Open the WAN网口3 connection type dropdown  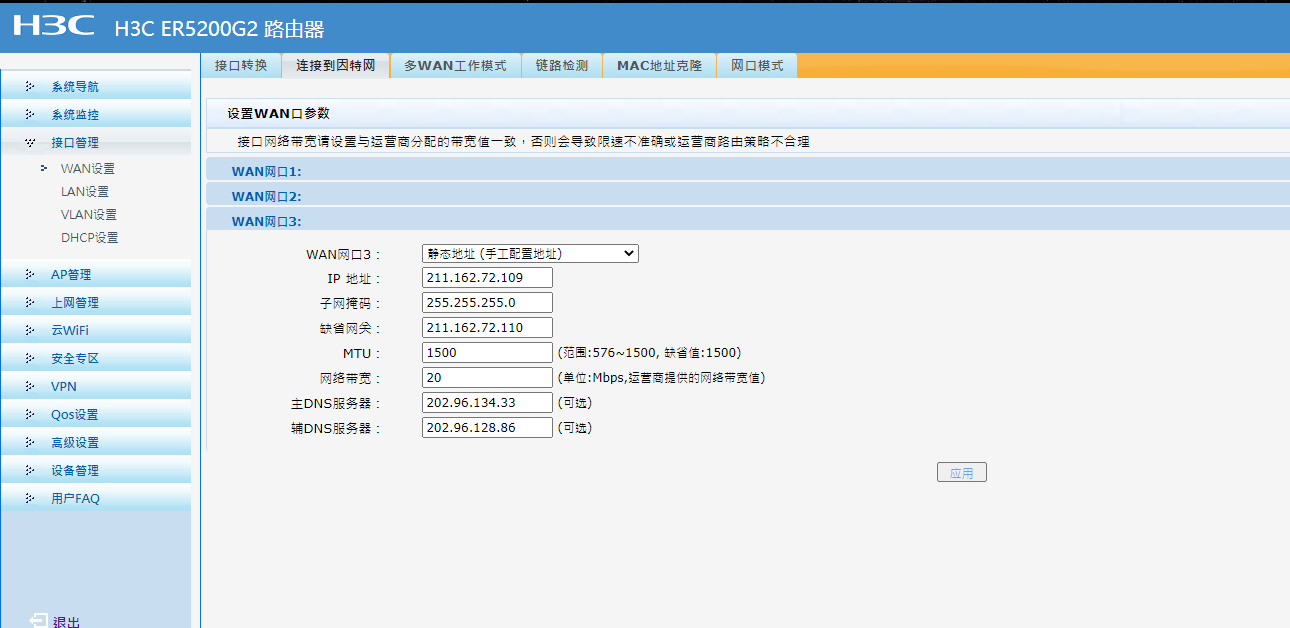point(531,254)
